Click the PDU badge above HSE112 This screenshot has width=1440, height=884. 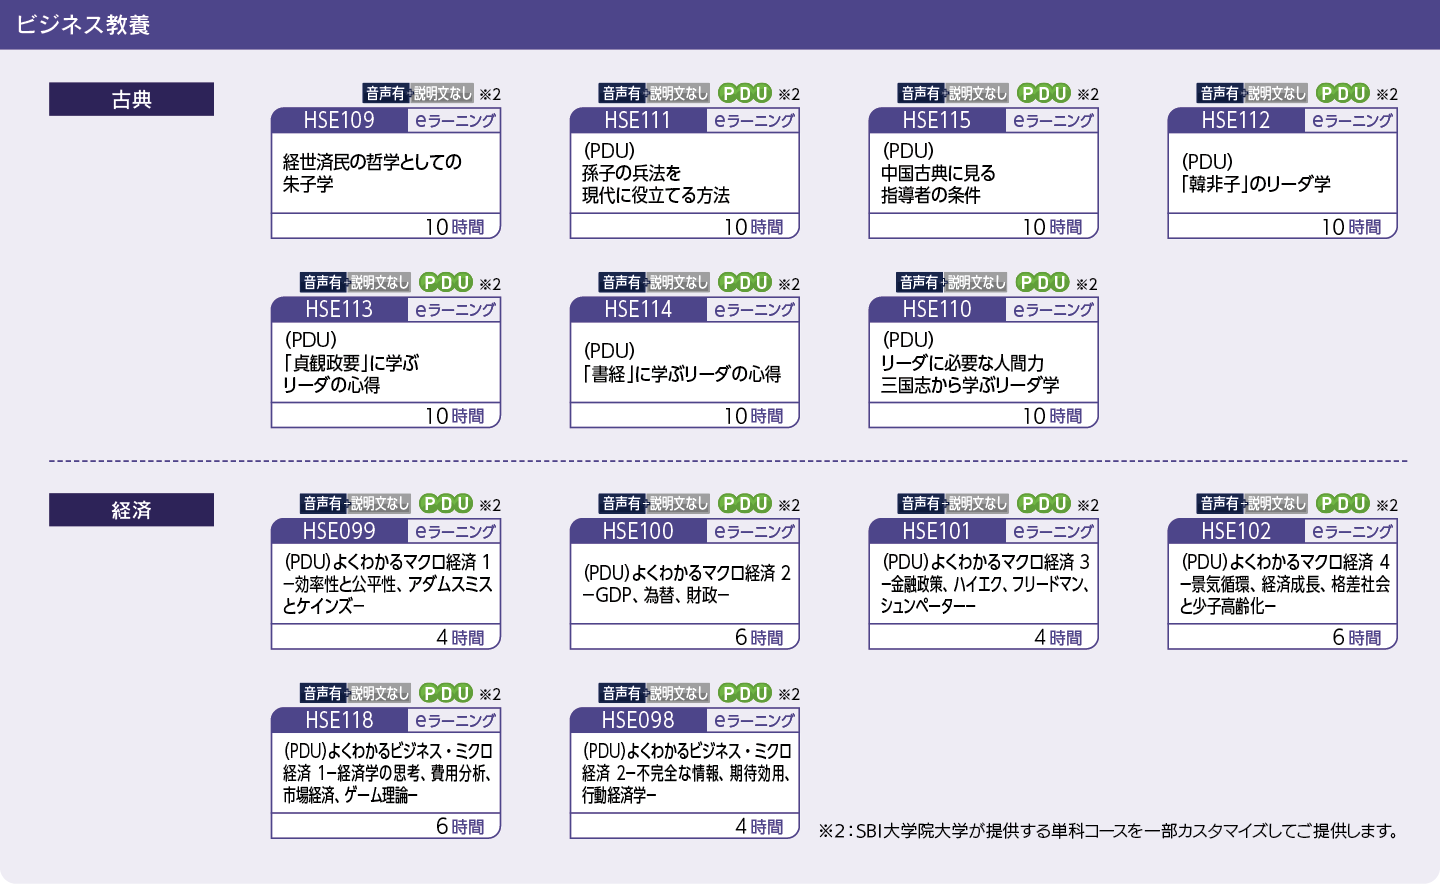coord(1343,93)
